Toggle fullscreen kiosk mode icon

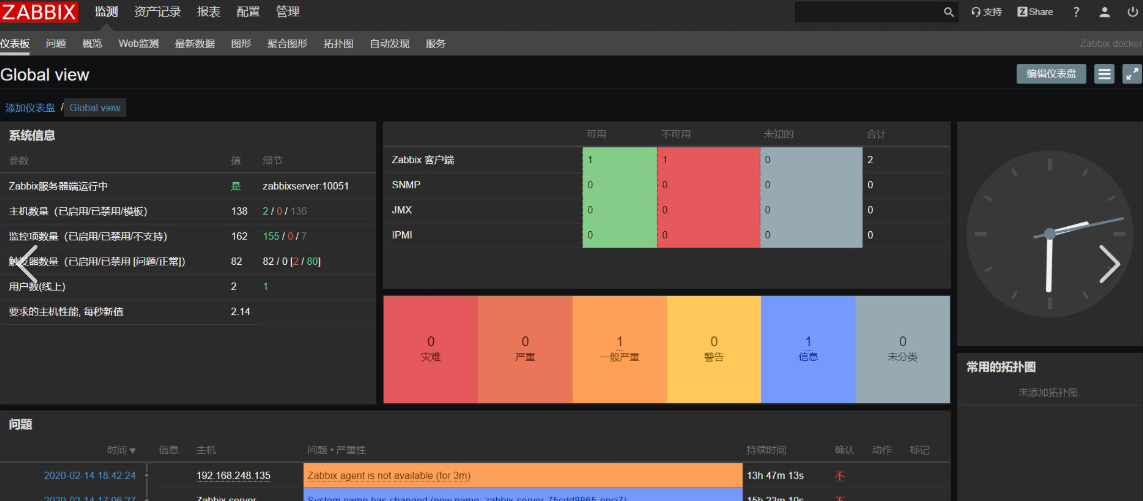[x=1132, y=74]
